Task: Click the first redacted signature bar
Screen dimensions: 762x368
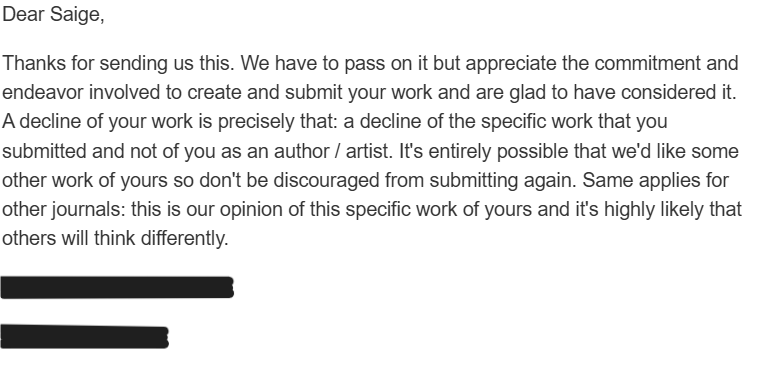Action: point(117,287)
